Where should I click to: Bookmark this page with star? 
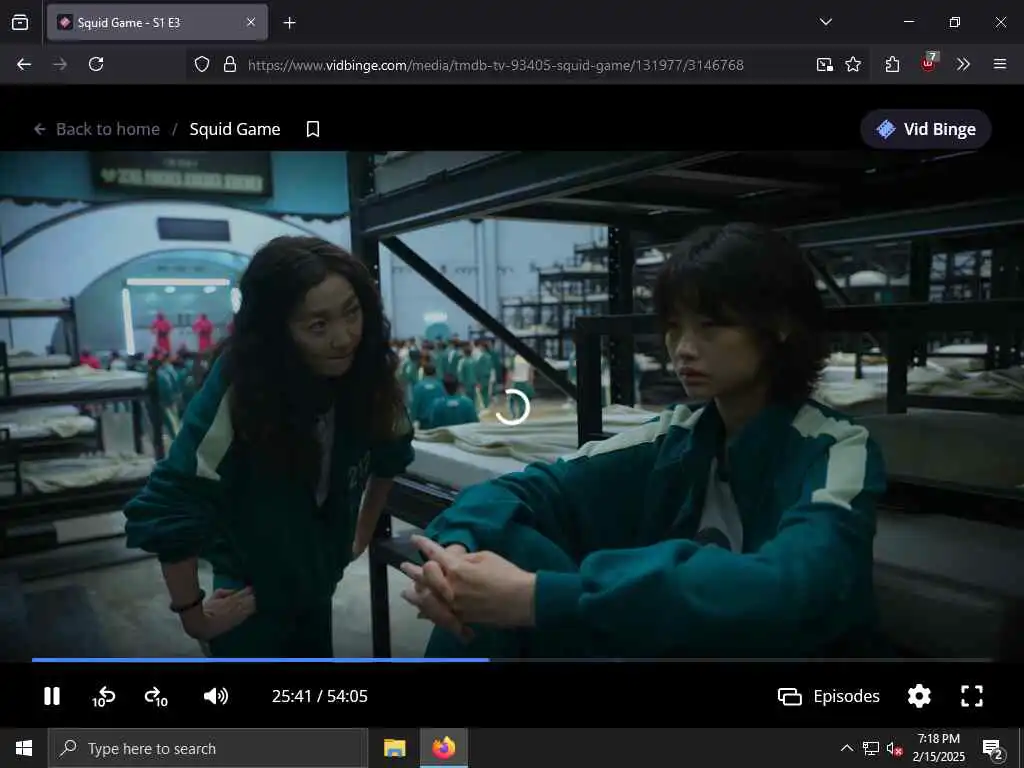pyautogui.click(x=853, y=64)
